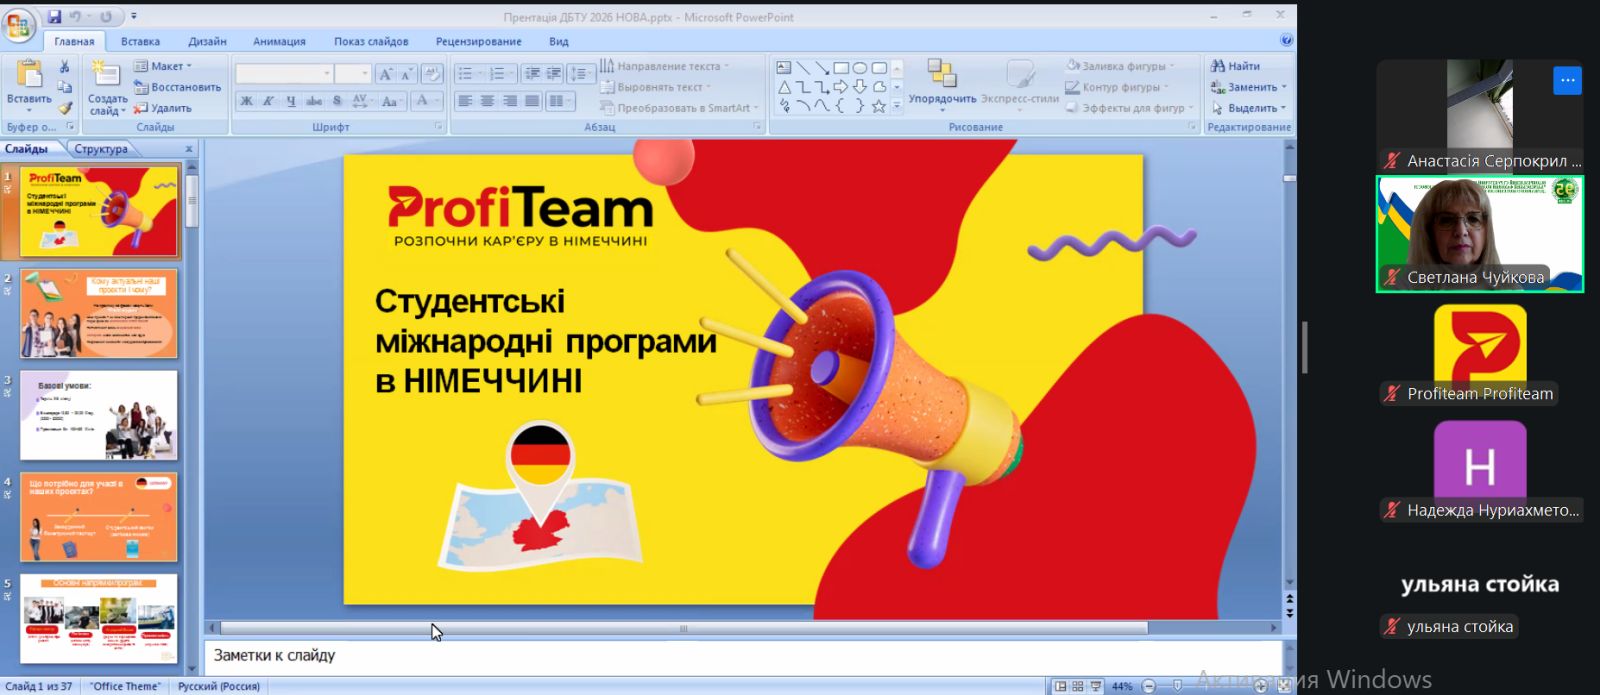Click the Save icon in quick access toolbar
The height and width of the screenshot is (695, 1600).
(x=54, y=17)
